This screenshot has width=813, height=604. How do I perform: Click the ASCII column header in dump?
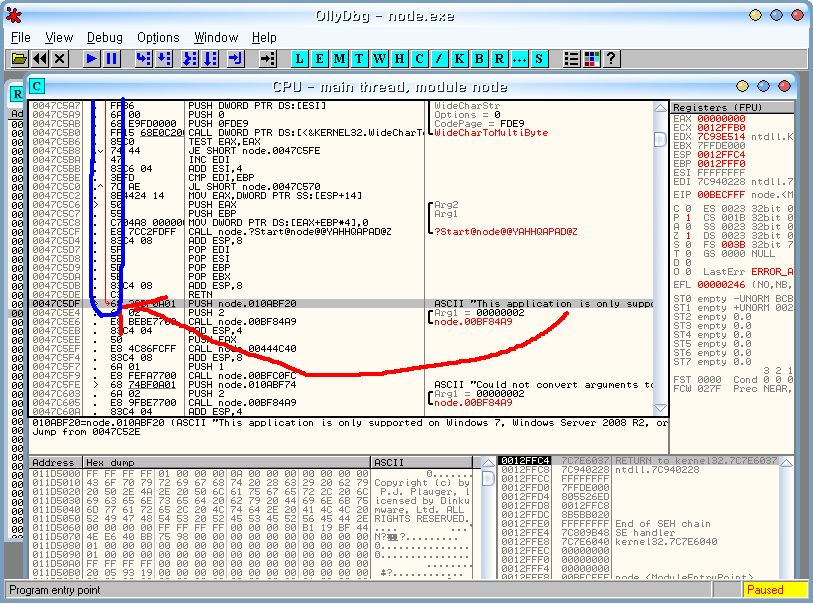point(422,462)
